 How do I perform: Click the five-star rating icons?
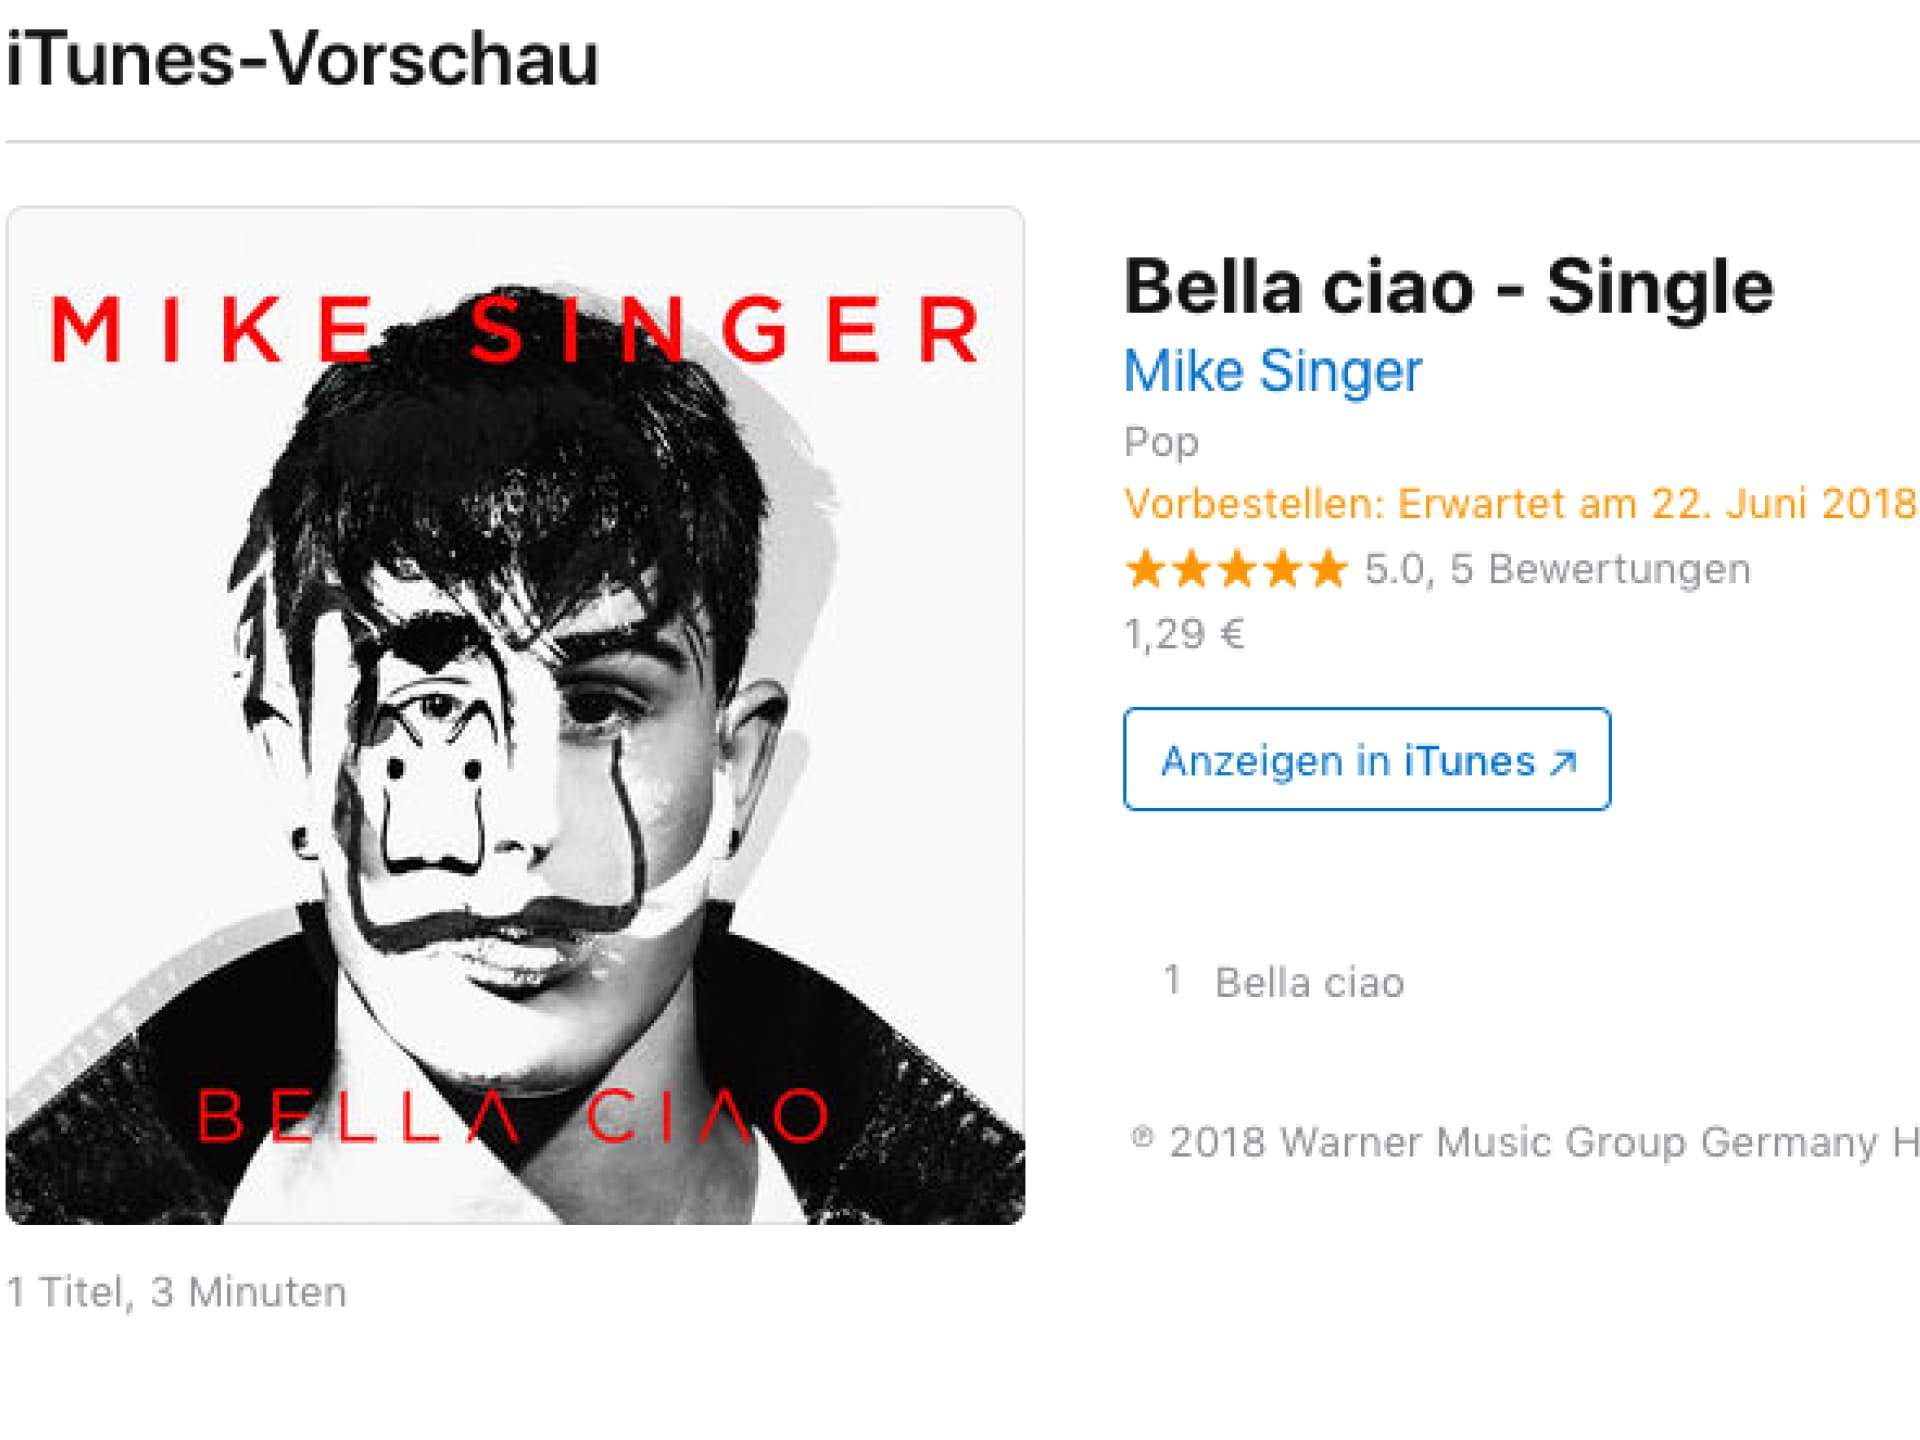tap(1236, 569)
